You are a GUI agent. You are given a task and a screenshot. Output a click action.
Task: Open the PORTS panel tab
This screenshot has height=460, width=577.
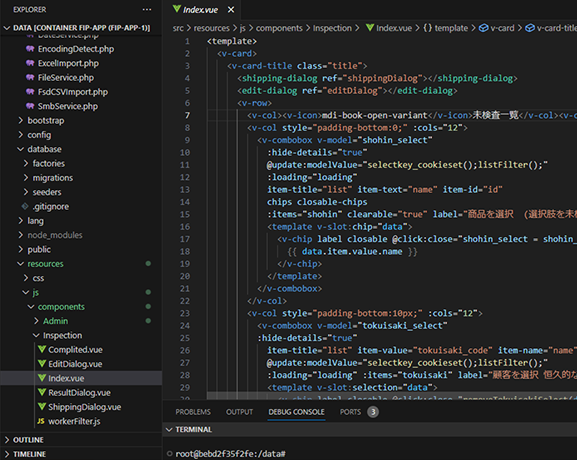tap(350, 411)
